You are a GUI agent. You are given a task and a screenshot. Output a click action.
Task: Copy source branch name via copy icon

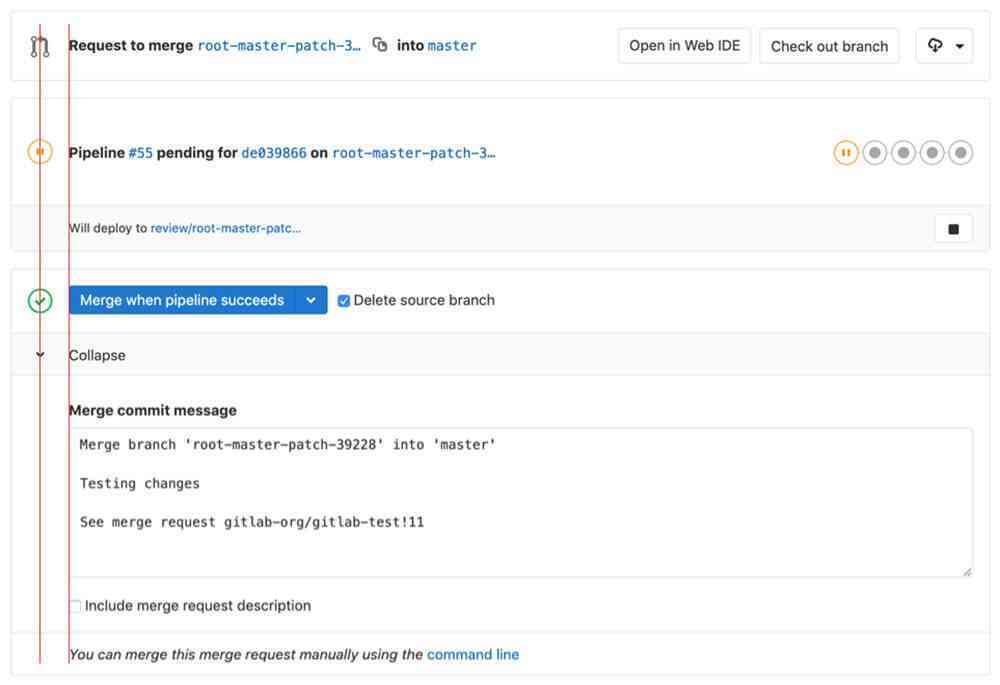pyautogui.click(x=380, y=45)
